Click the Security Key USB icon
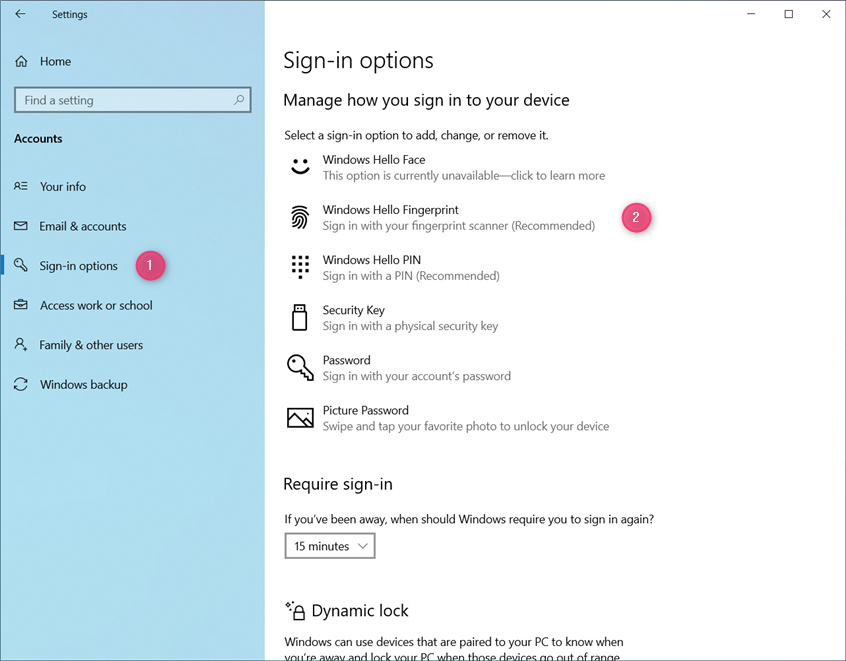This screenshot has height=661, width=846. 299,317
